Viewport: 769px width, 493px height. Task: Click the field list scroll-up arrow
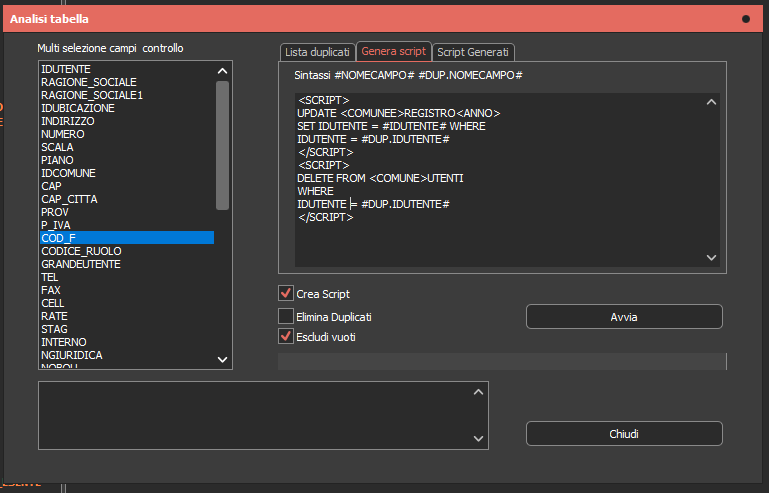(x=222, y=71)
